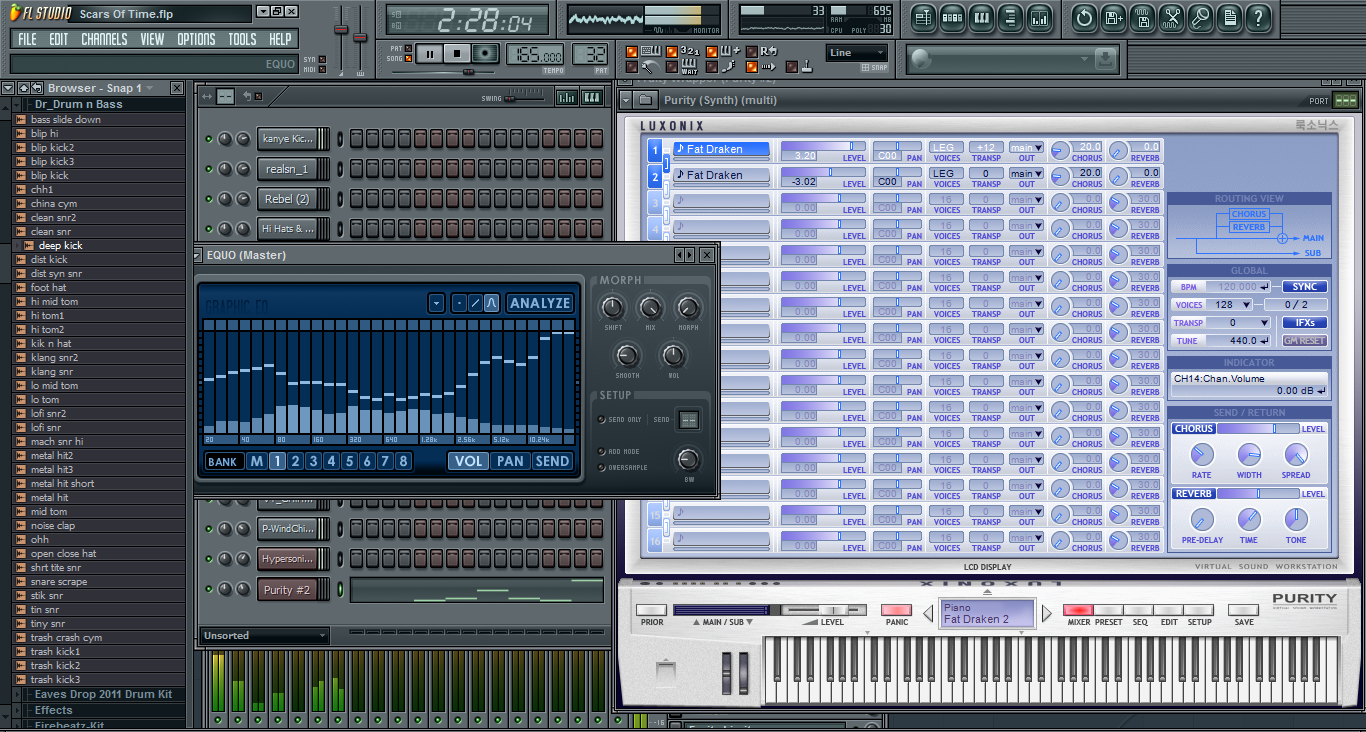Click the help question mark icon
This screenshot has height=732, width=1366.
pyautogui.click(x=1258, y=17)
